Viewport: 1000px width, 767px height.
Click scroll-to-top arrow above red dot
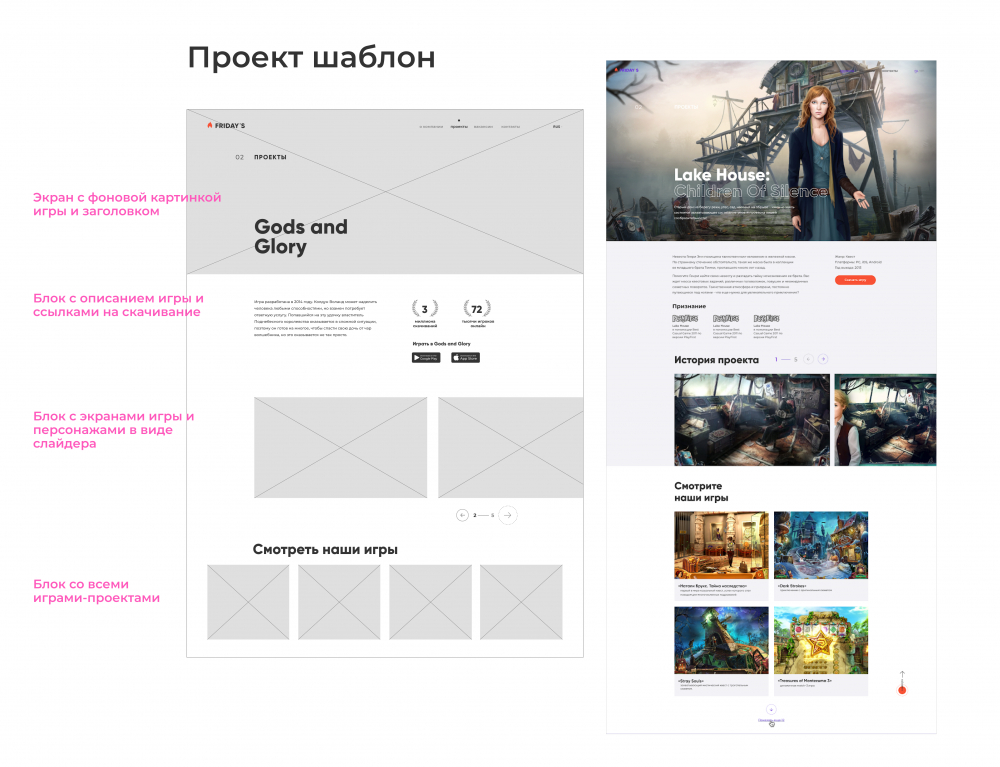(x=902, y=675)
